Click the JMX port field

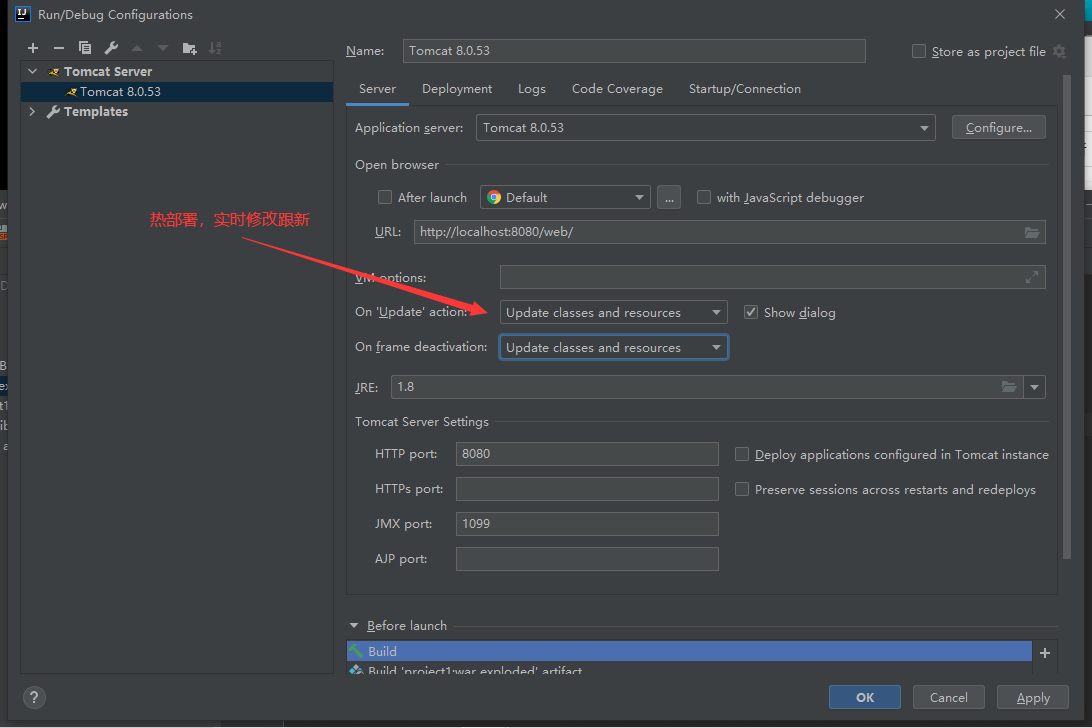587,524
